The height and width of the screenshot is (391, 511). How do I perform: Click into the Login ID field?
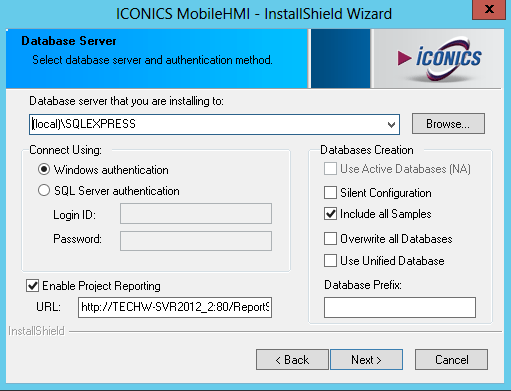click(196, 214)
